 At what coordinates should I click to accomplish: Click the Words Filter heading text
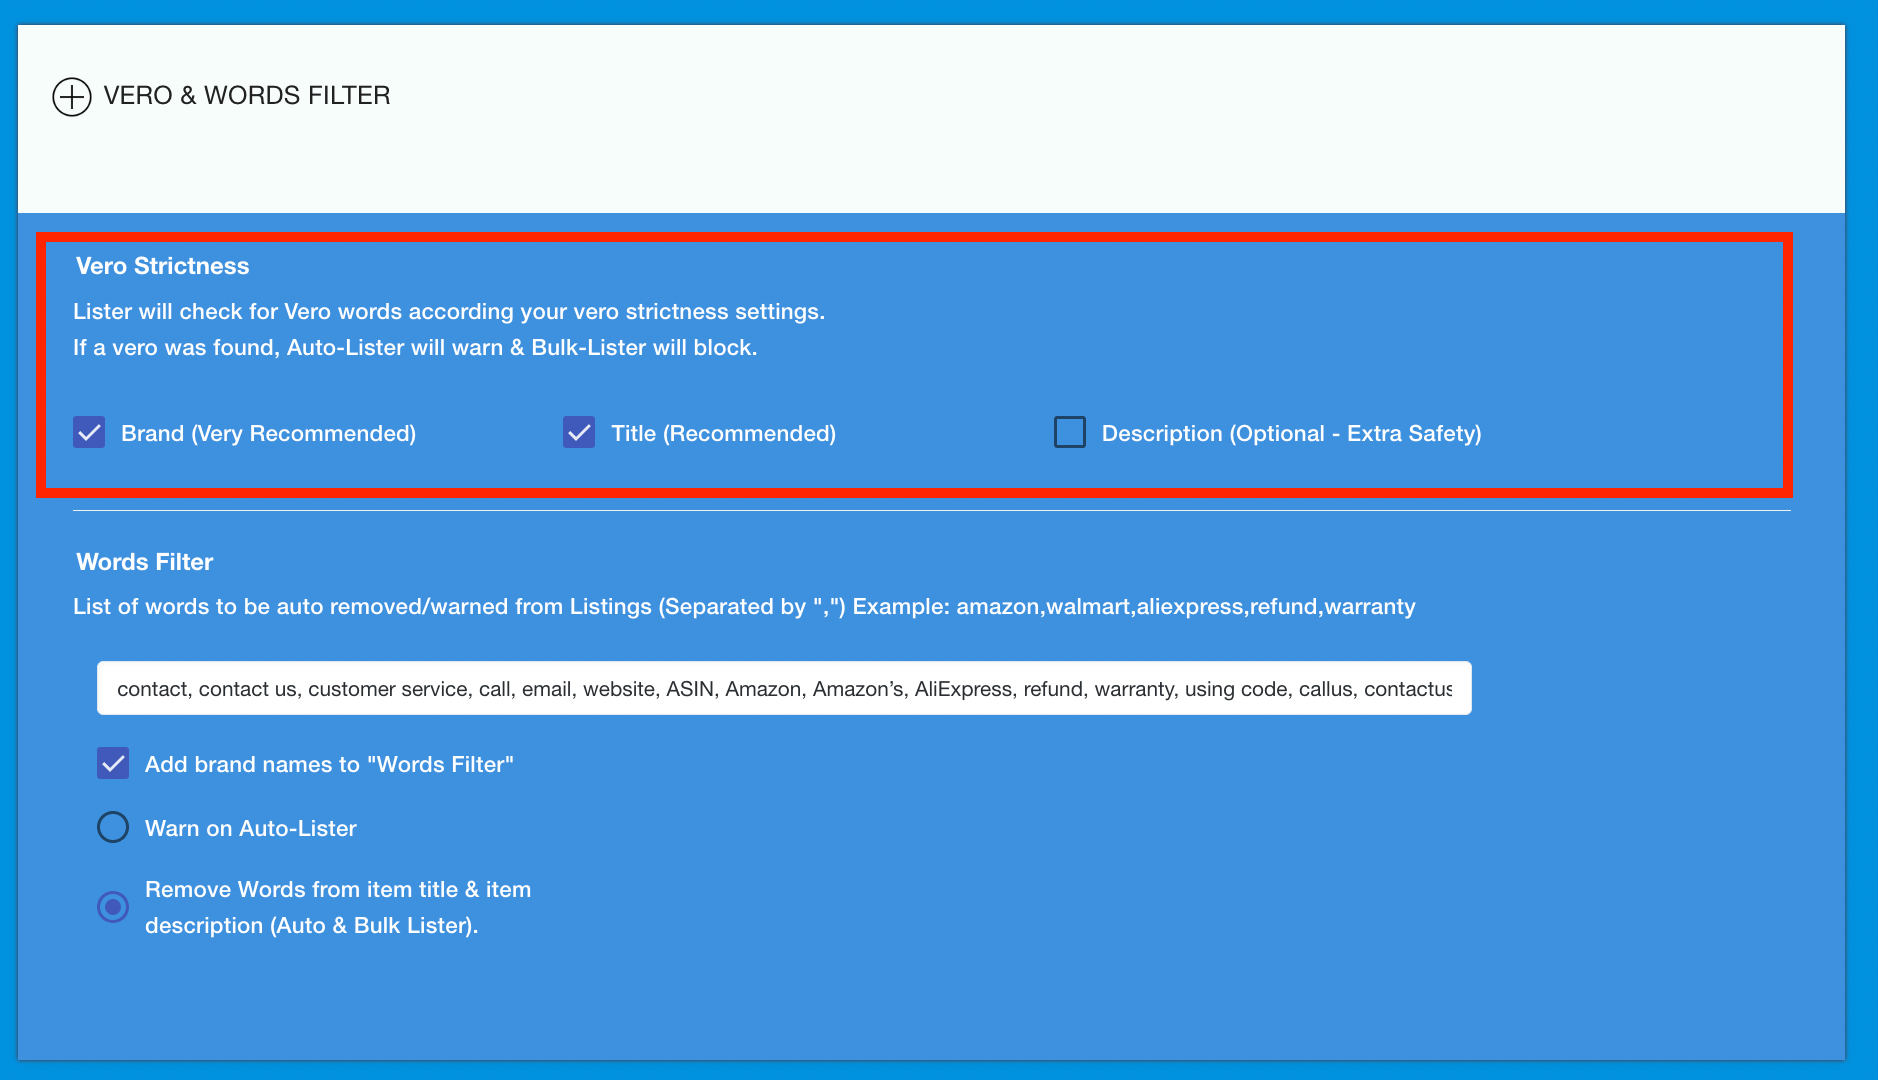145,562
